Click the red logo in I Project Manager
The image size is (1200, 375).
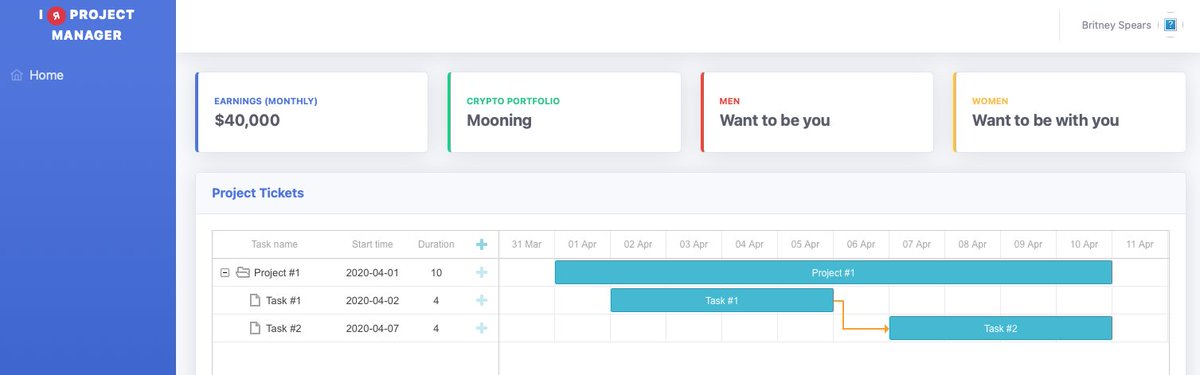coord(56,16)
